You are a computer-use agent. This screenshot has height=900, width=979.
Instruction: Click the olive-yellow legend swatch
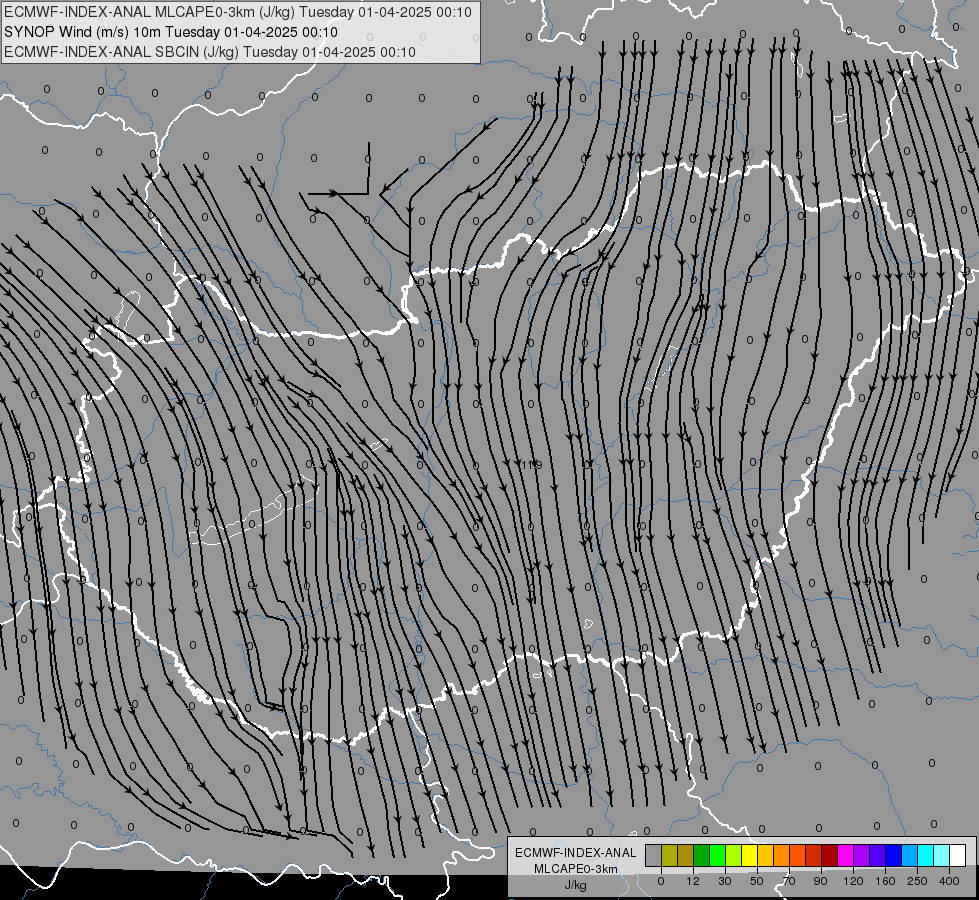[669, 855]
